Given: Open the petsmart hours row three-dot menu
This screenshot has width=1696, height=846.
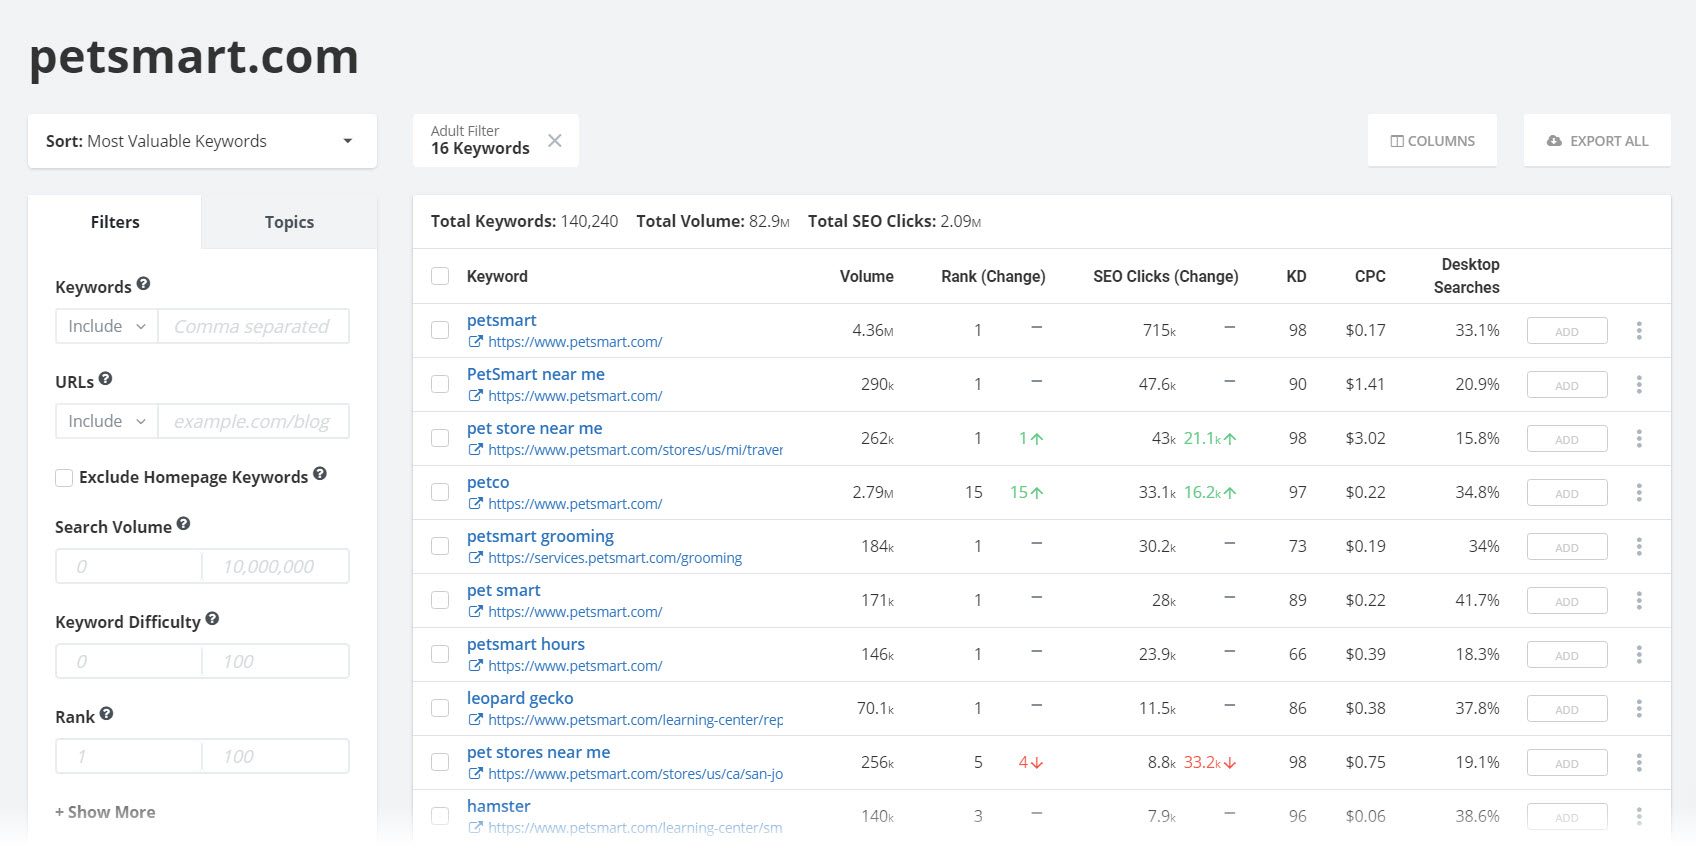Looking at the screenshot, I should (x=1639, y=654).
